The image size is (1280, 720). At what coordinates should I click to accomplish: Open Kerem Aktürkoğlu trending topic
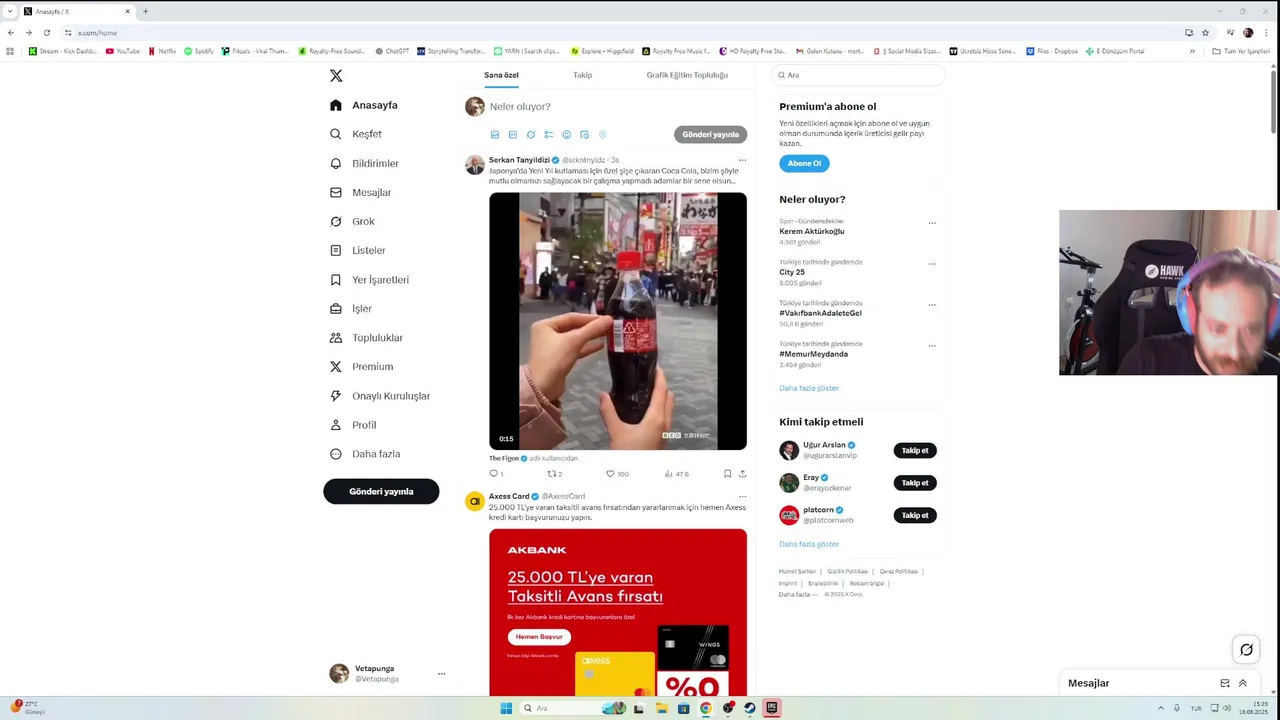812,231
